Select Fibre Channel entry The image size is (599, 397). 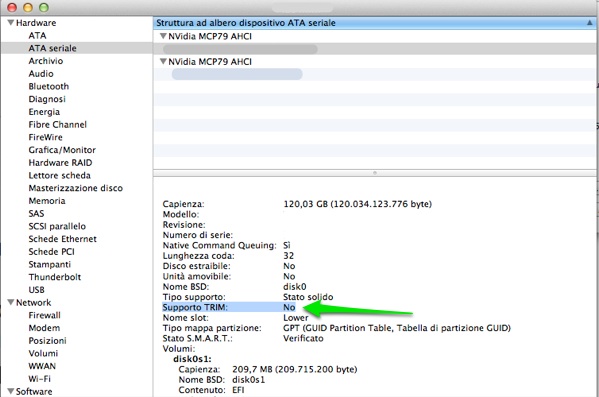tap(57, 125)
